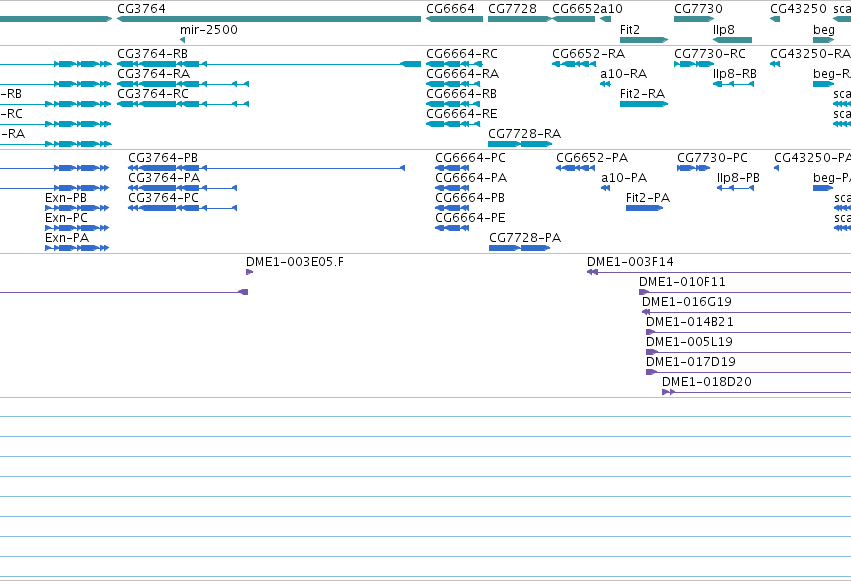Click the CG43250 gene label
The height and width of the screenshot is (581, 851).
[798, 9]
